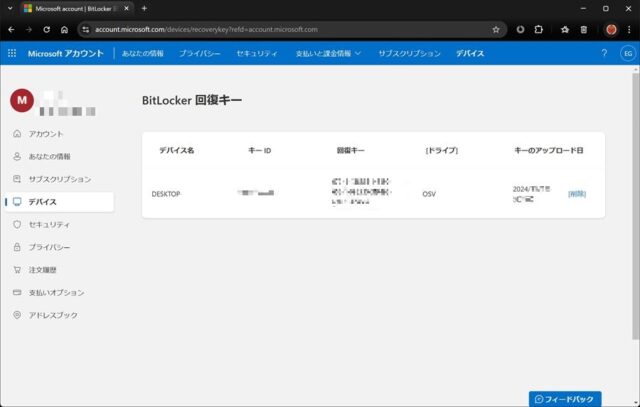Click the page vertical scrollbar
The image size is (640, 407).
tap(636, 206)
